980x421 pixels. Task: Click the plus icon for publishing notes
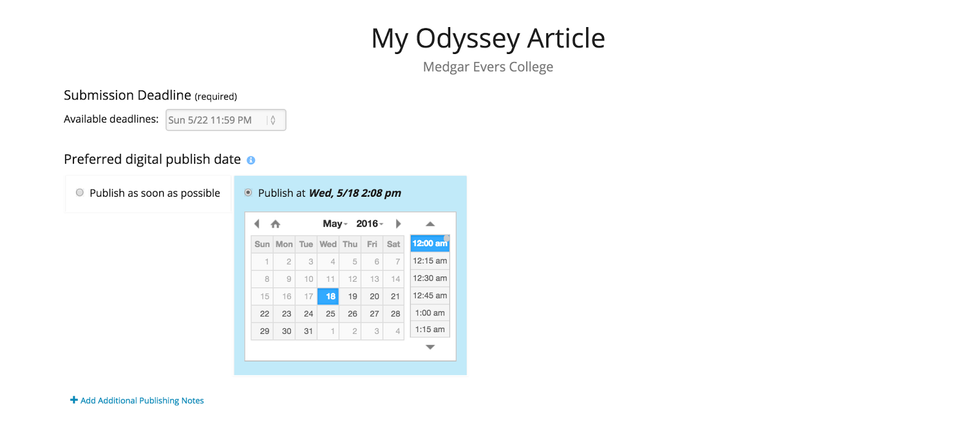(x=74, y=400)
